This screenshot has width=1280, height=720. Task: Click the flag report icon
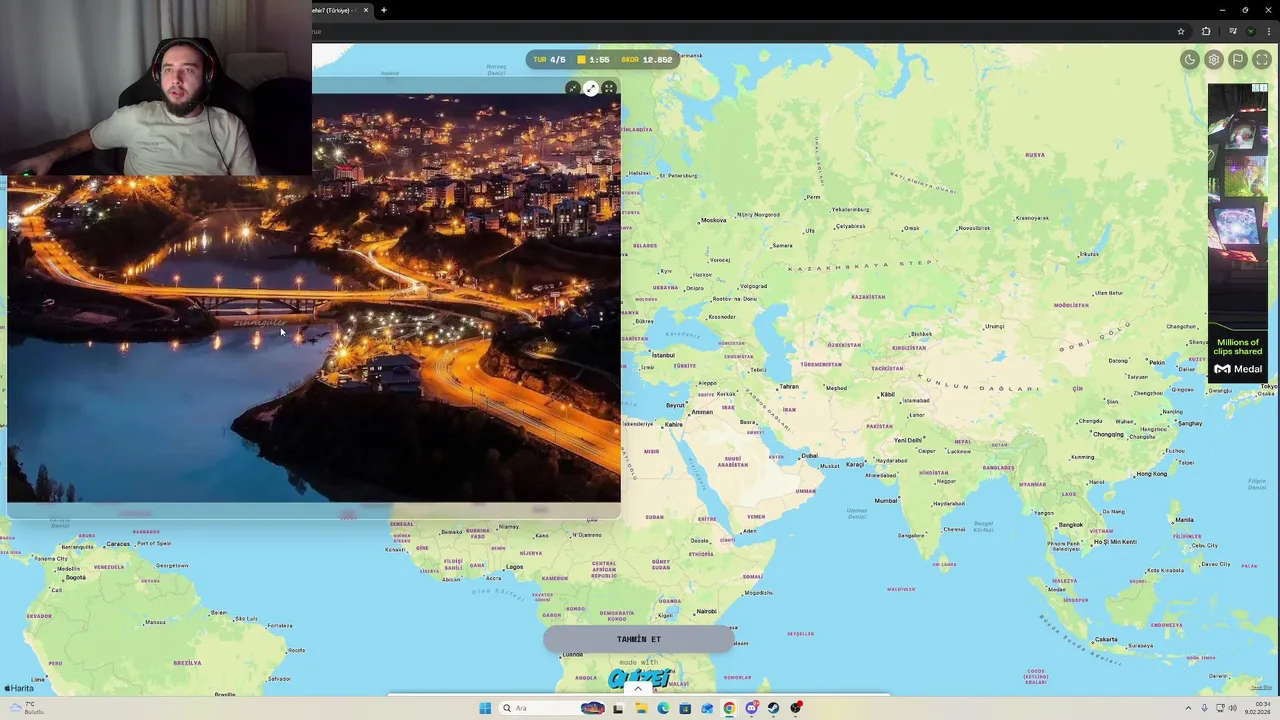1238,60
